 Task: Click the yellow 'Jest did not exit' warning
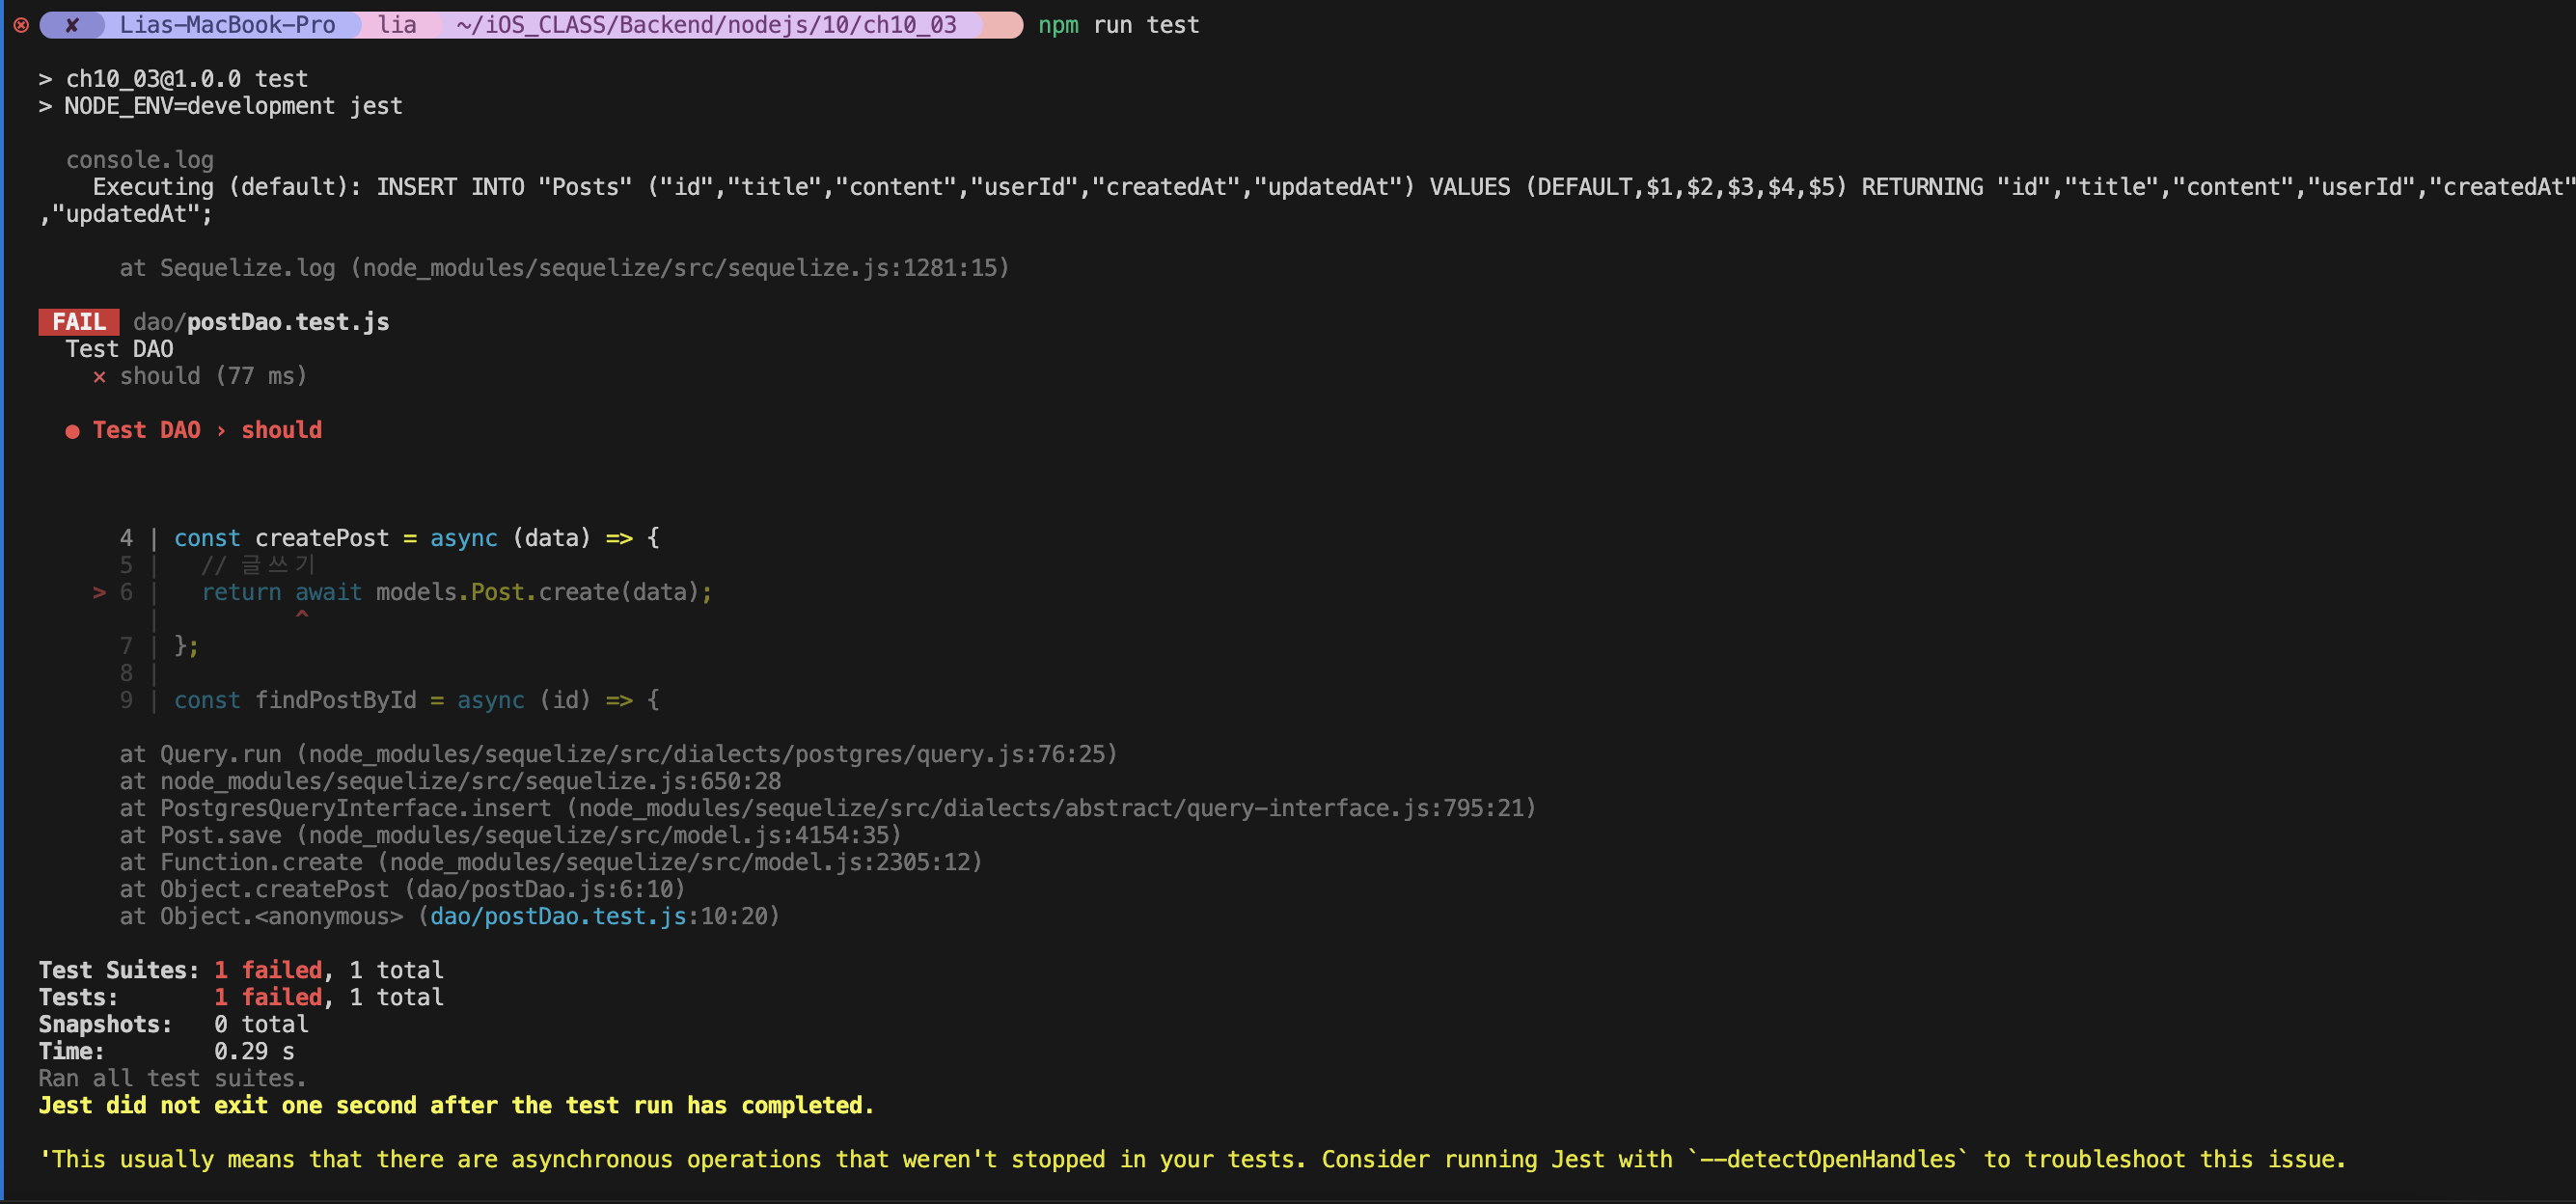click(x=456, y=1106)
